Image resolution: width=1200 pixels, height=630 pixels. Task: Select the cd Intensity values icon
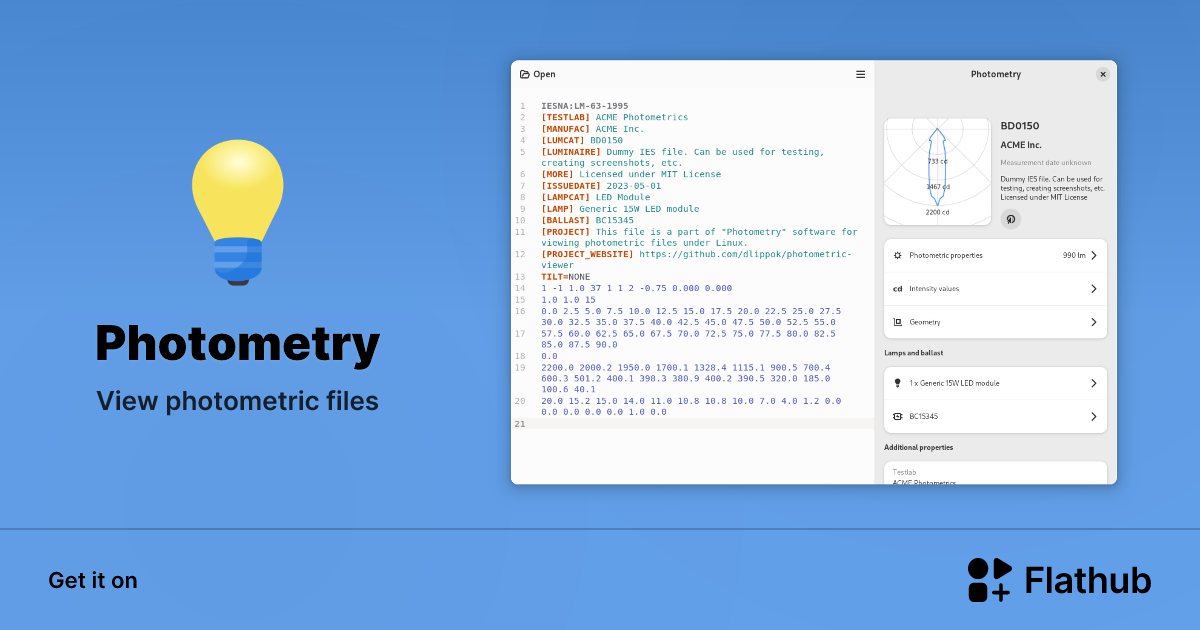coord(897,288)
